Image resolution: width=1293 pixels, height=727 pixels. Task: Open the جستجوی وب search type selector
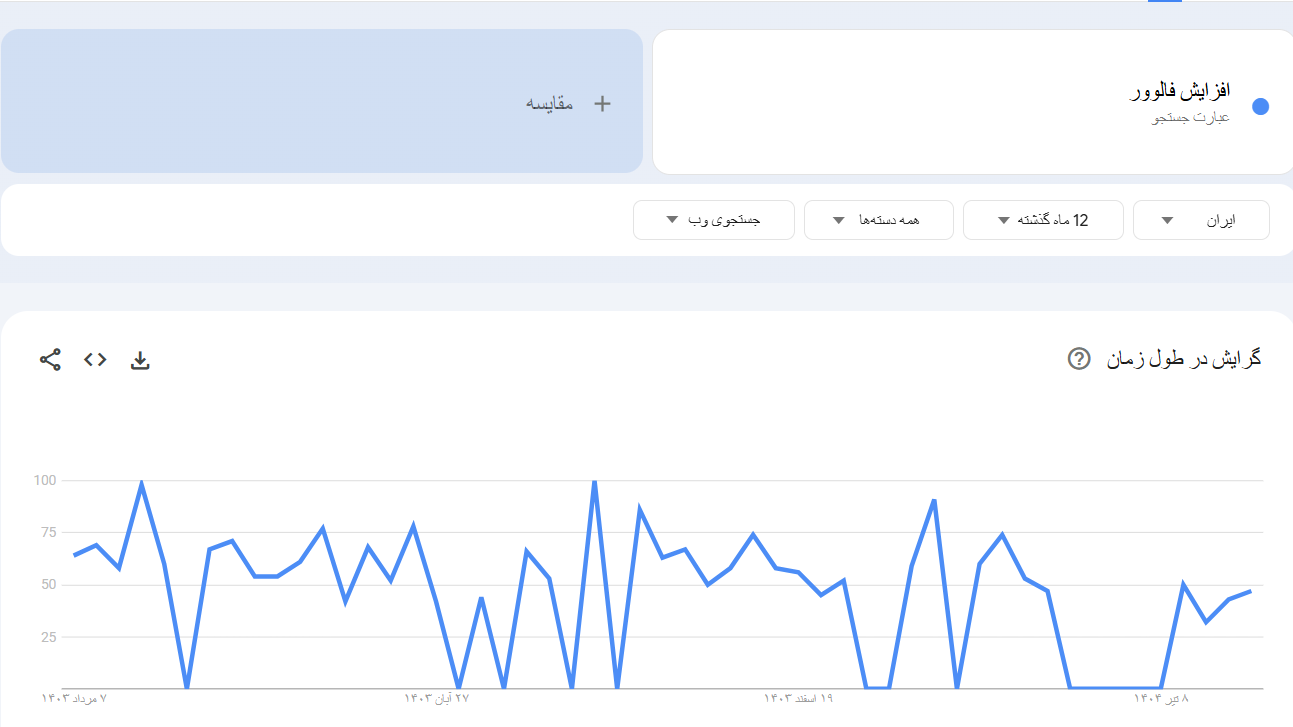point(713,220)
